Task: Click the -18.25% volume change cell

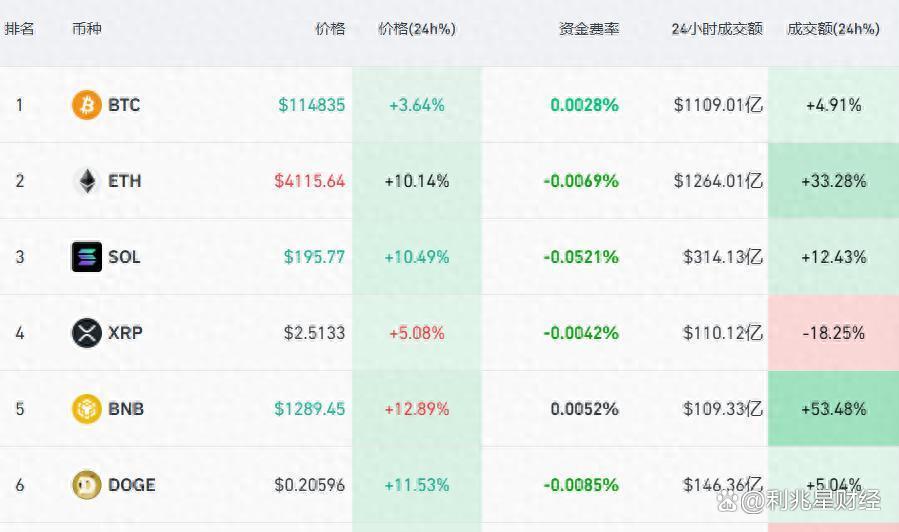Action: [834, 333]
